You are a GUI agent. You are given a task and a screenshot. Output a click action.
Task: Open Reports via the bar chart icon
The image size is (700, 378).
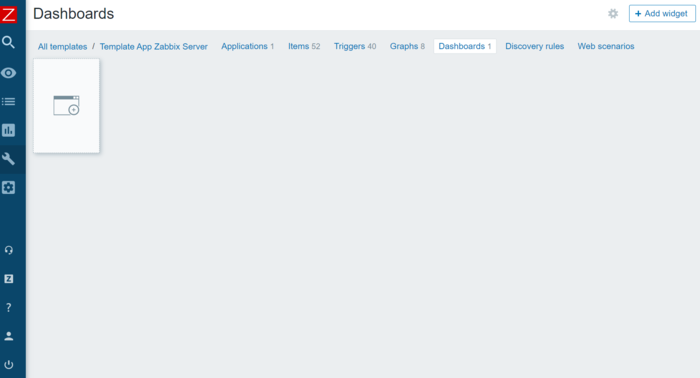click(8, 130)
